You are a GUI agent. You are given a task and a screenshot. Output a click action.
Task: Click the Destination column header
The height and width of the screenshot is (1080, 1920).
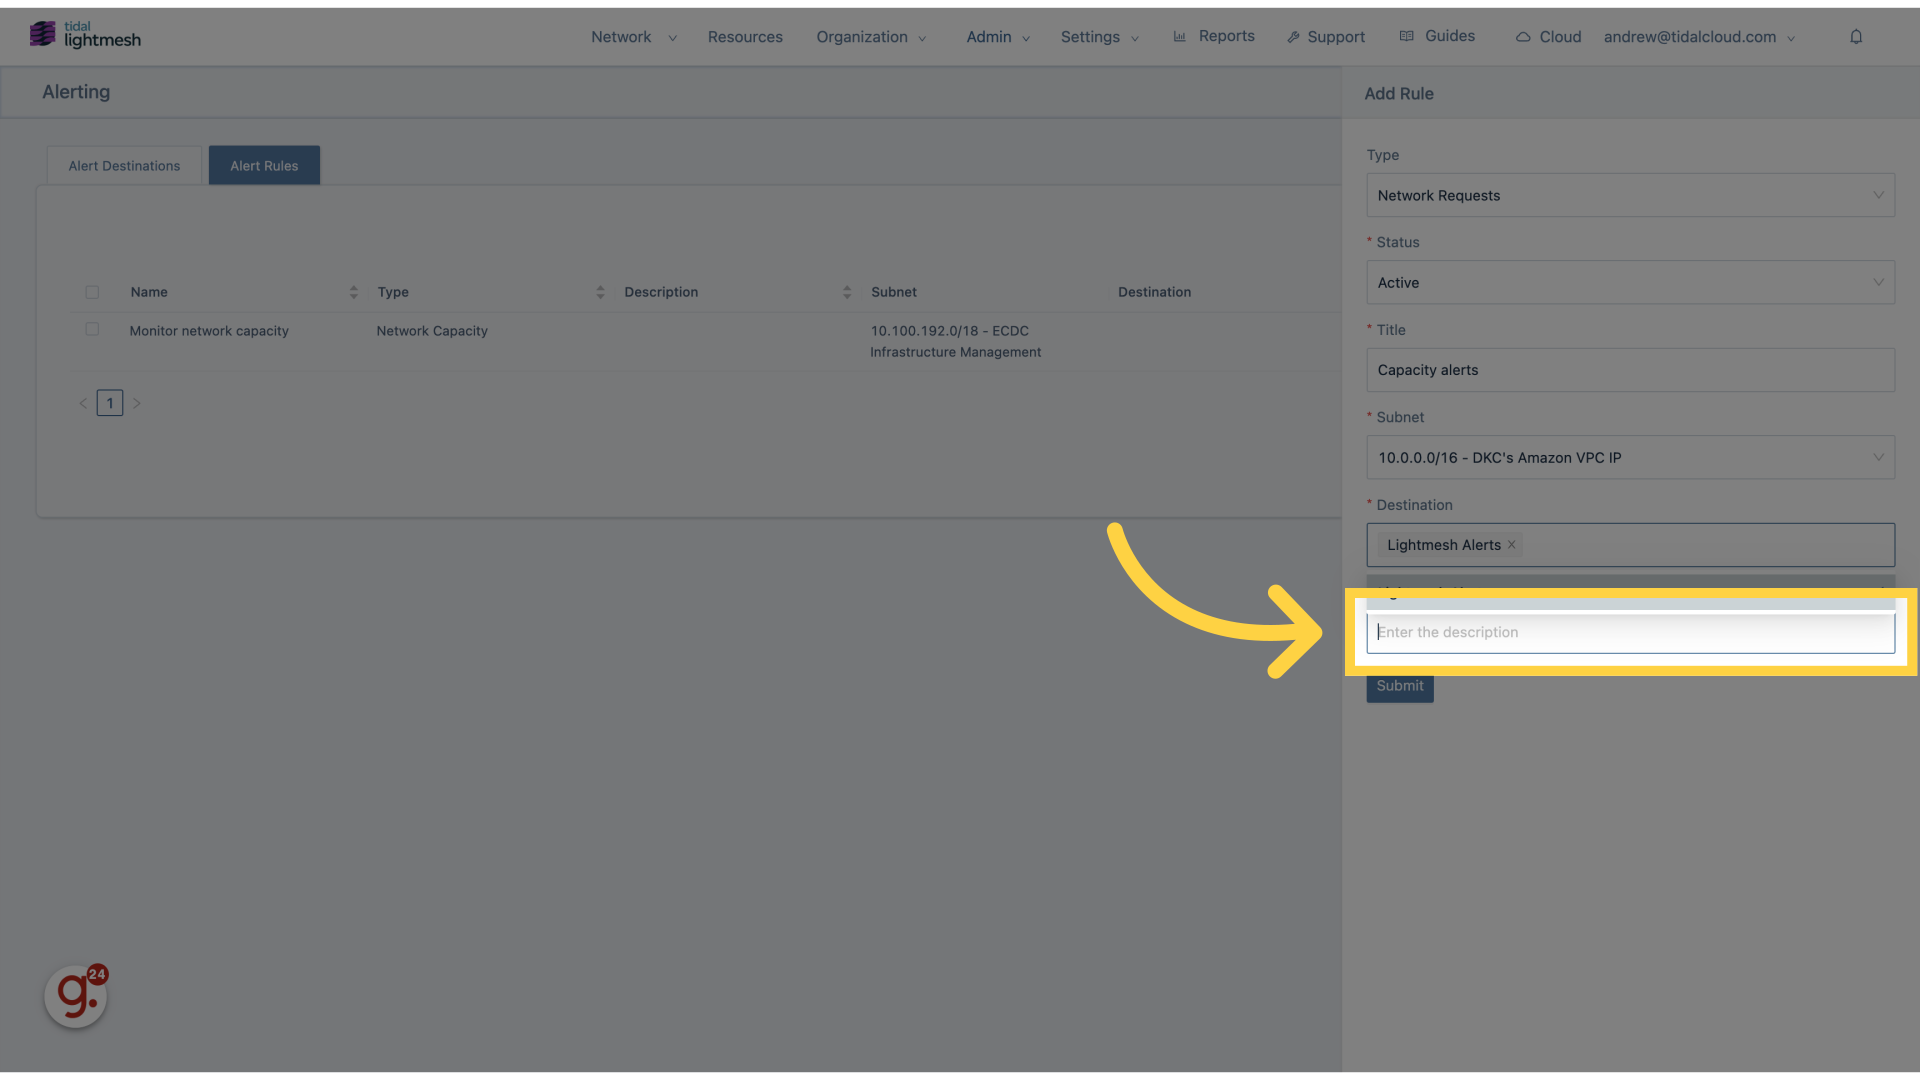[1154, 292]
